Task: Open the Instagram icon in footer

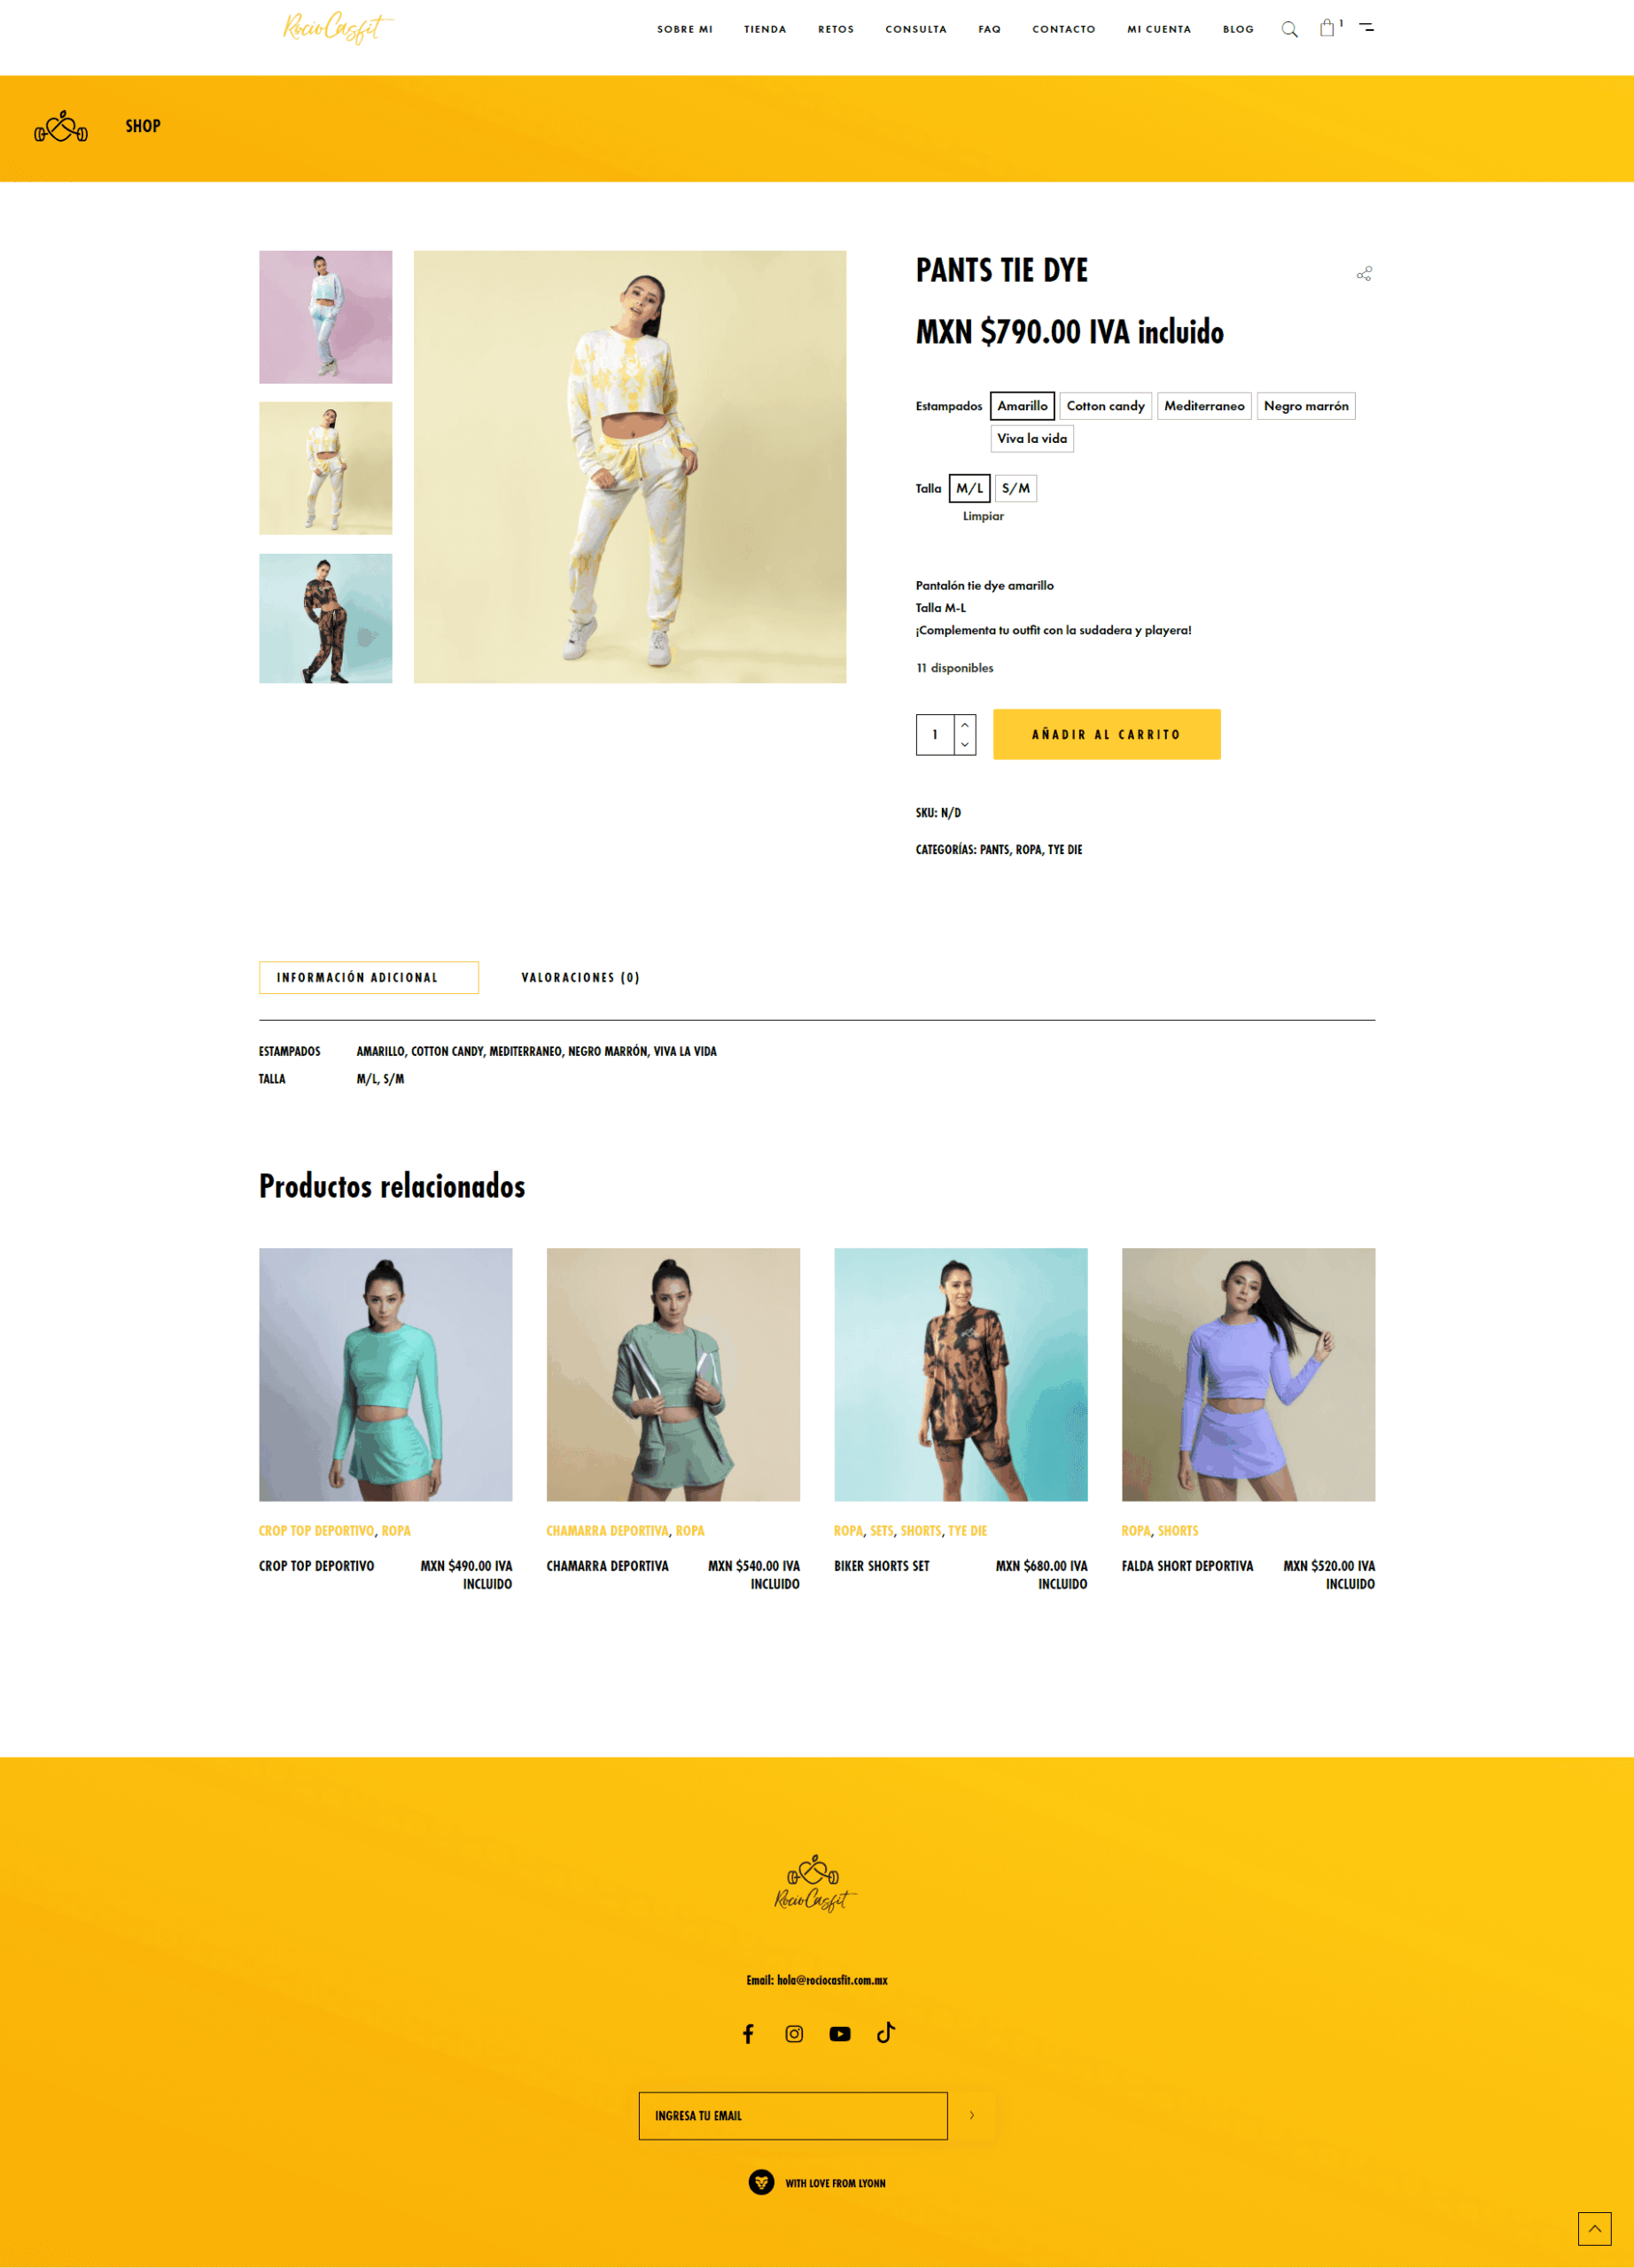Action: point(794,2033)
